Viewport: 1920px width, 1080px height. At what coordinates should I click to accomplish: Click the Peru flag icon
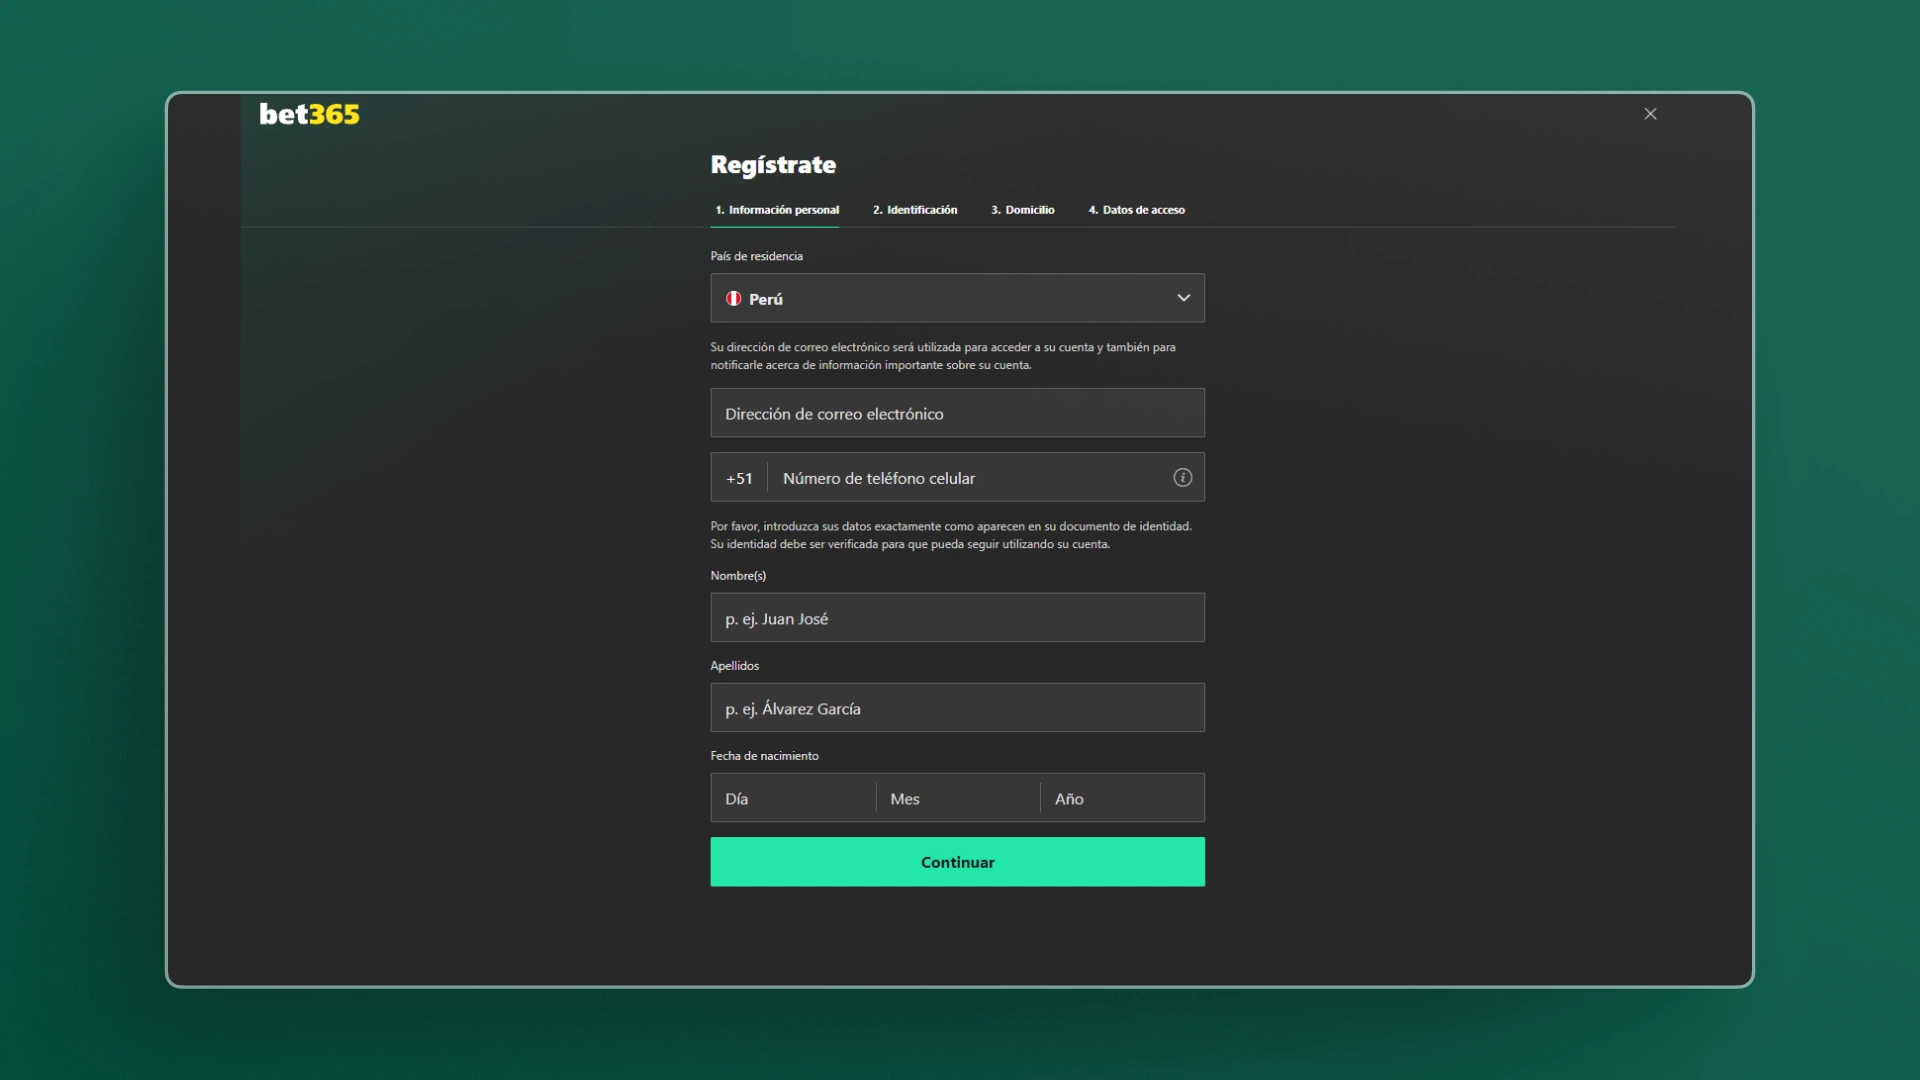[734, 298]
